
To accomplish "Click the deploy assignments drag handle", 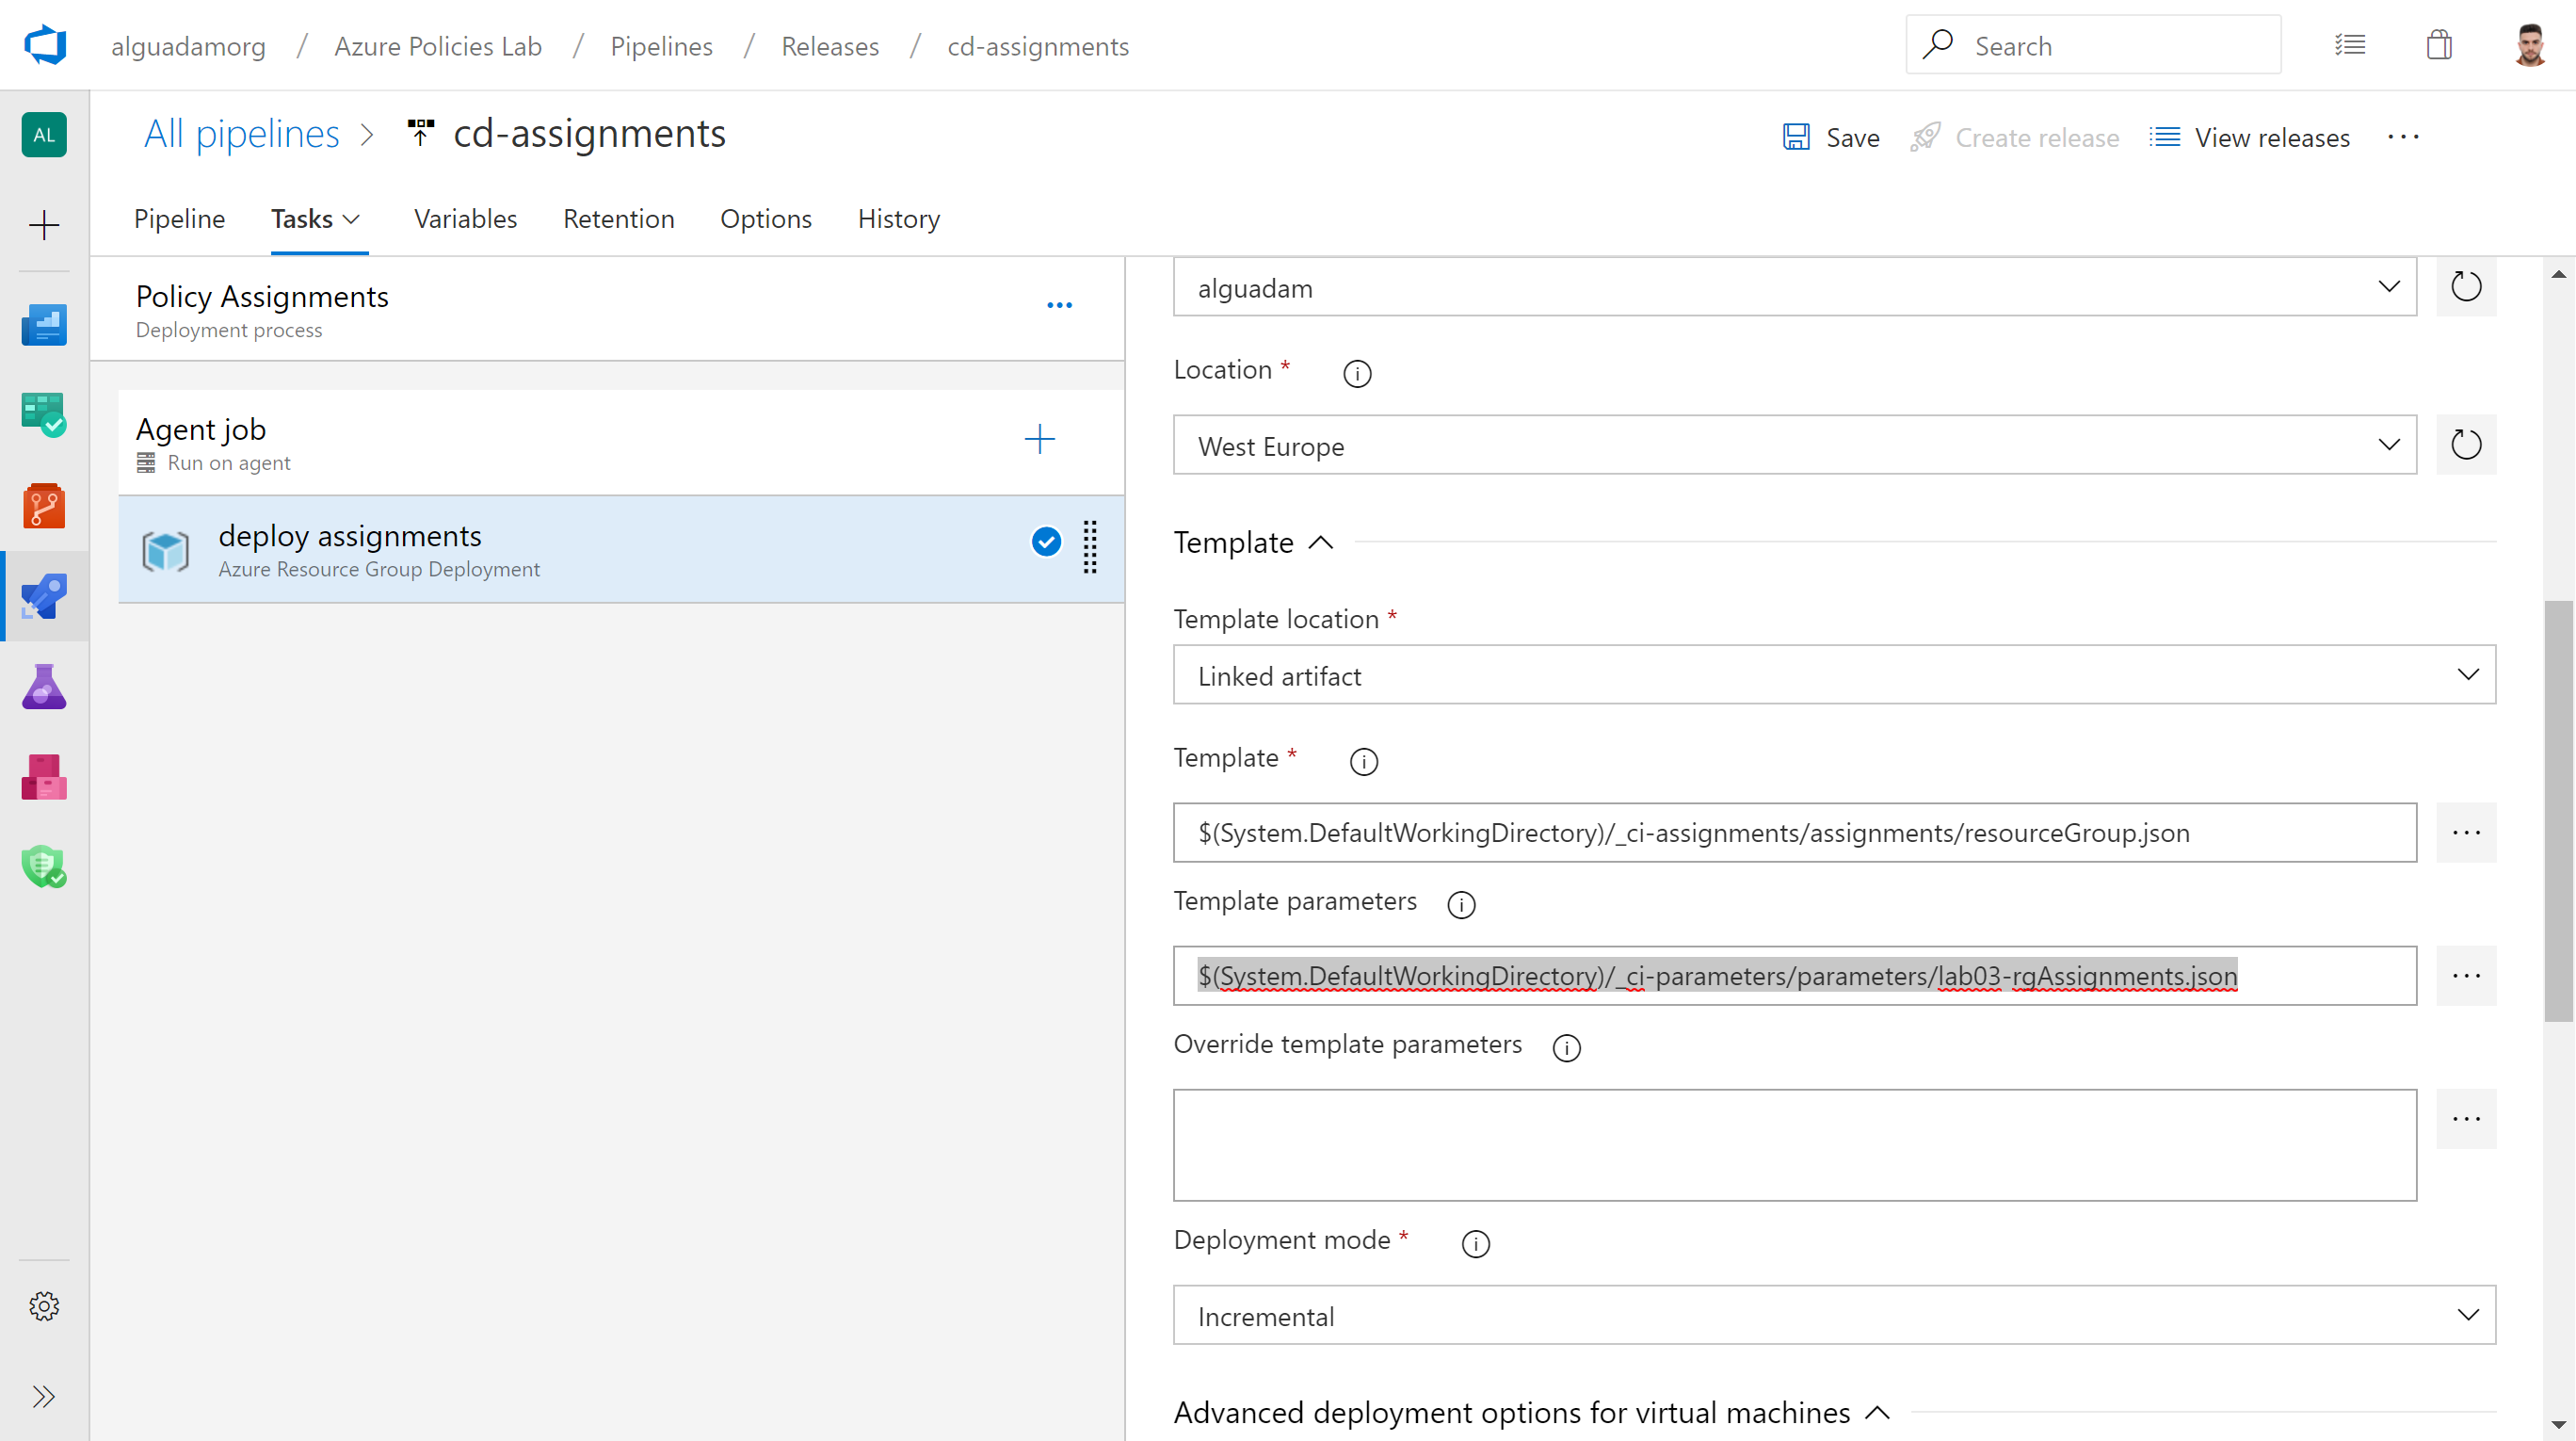I will [x=1090, y=547].
